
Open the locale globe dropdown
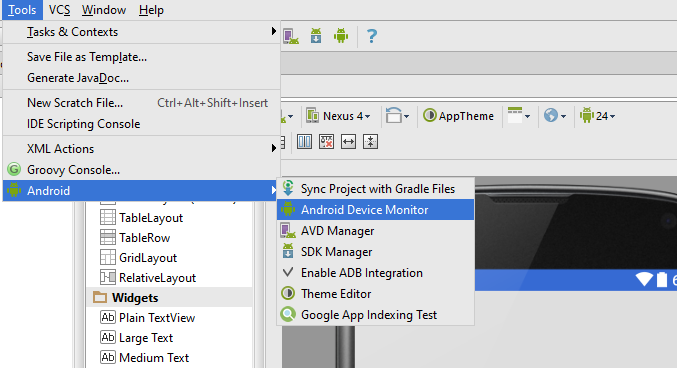pos(555,116)
